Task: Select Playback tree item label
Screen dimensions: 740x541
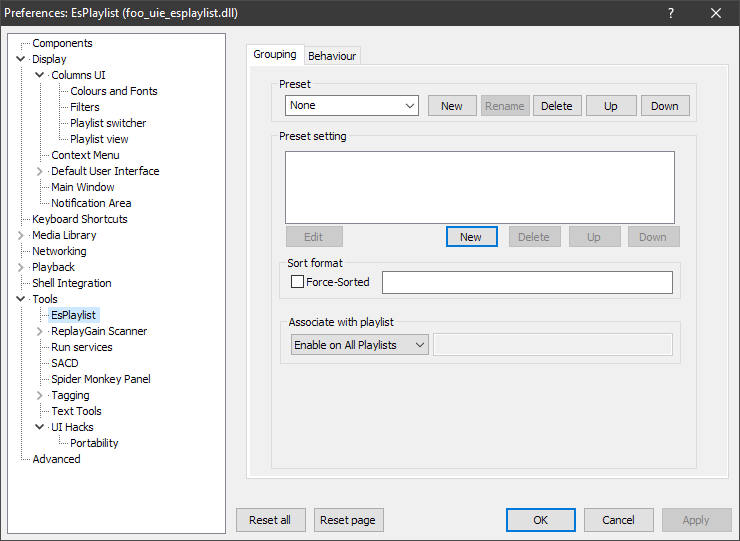Action: tap(53, 267)
